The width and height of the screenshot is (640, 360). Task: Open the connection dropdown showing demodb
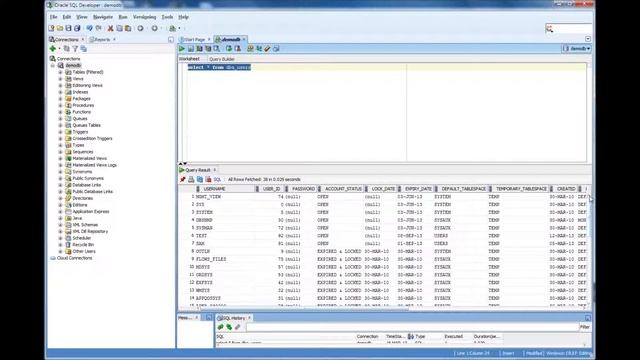(577, 49)
